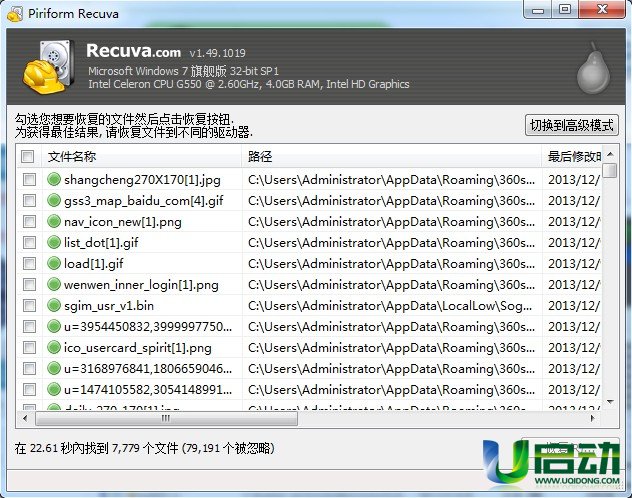
Task: Click green status dot for u=3954450832 file
Action: pos(54,326)
